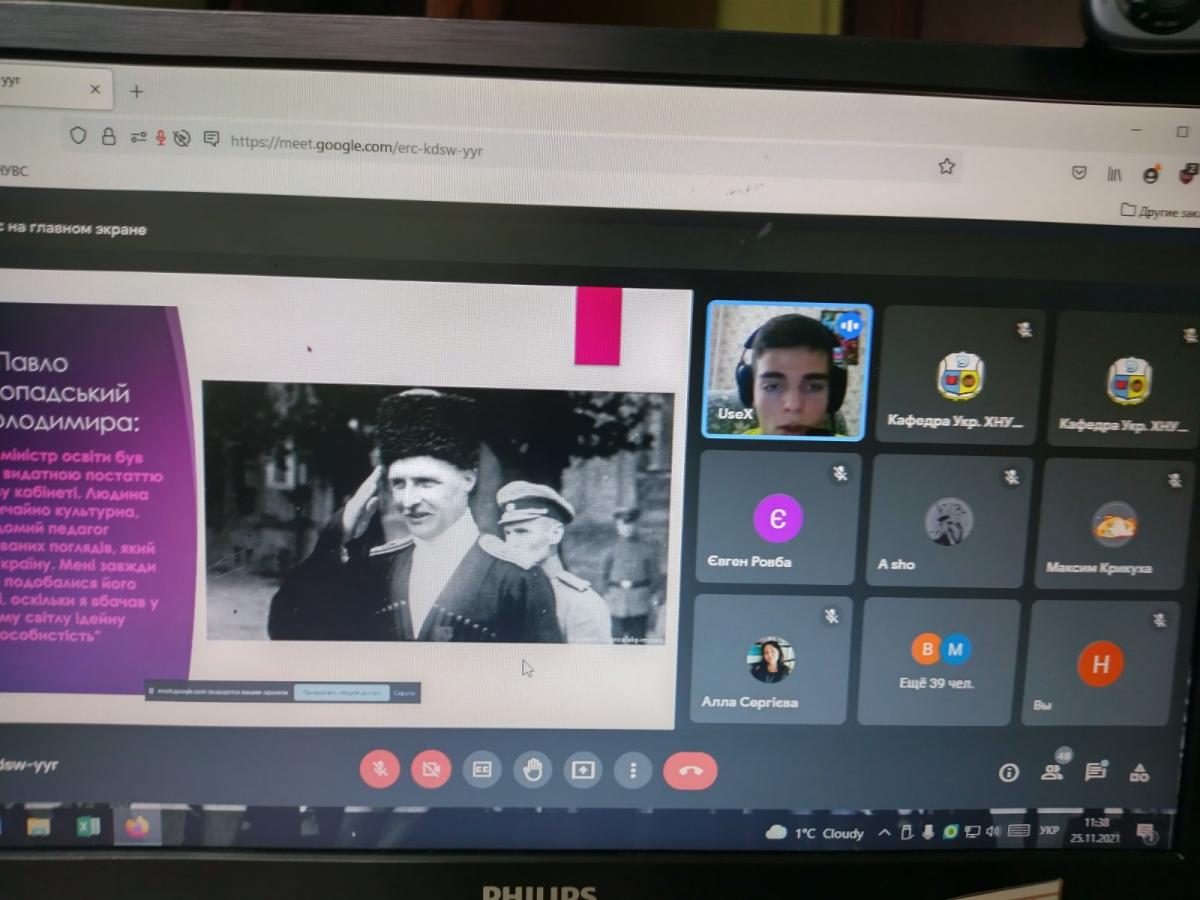Open other bookmarks folder
The height and width of the screenshot is (900, 1200).
[1159, 211]
